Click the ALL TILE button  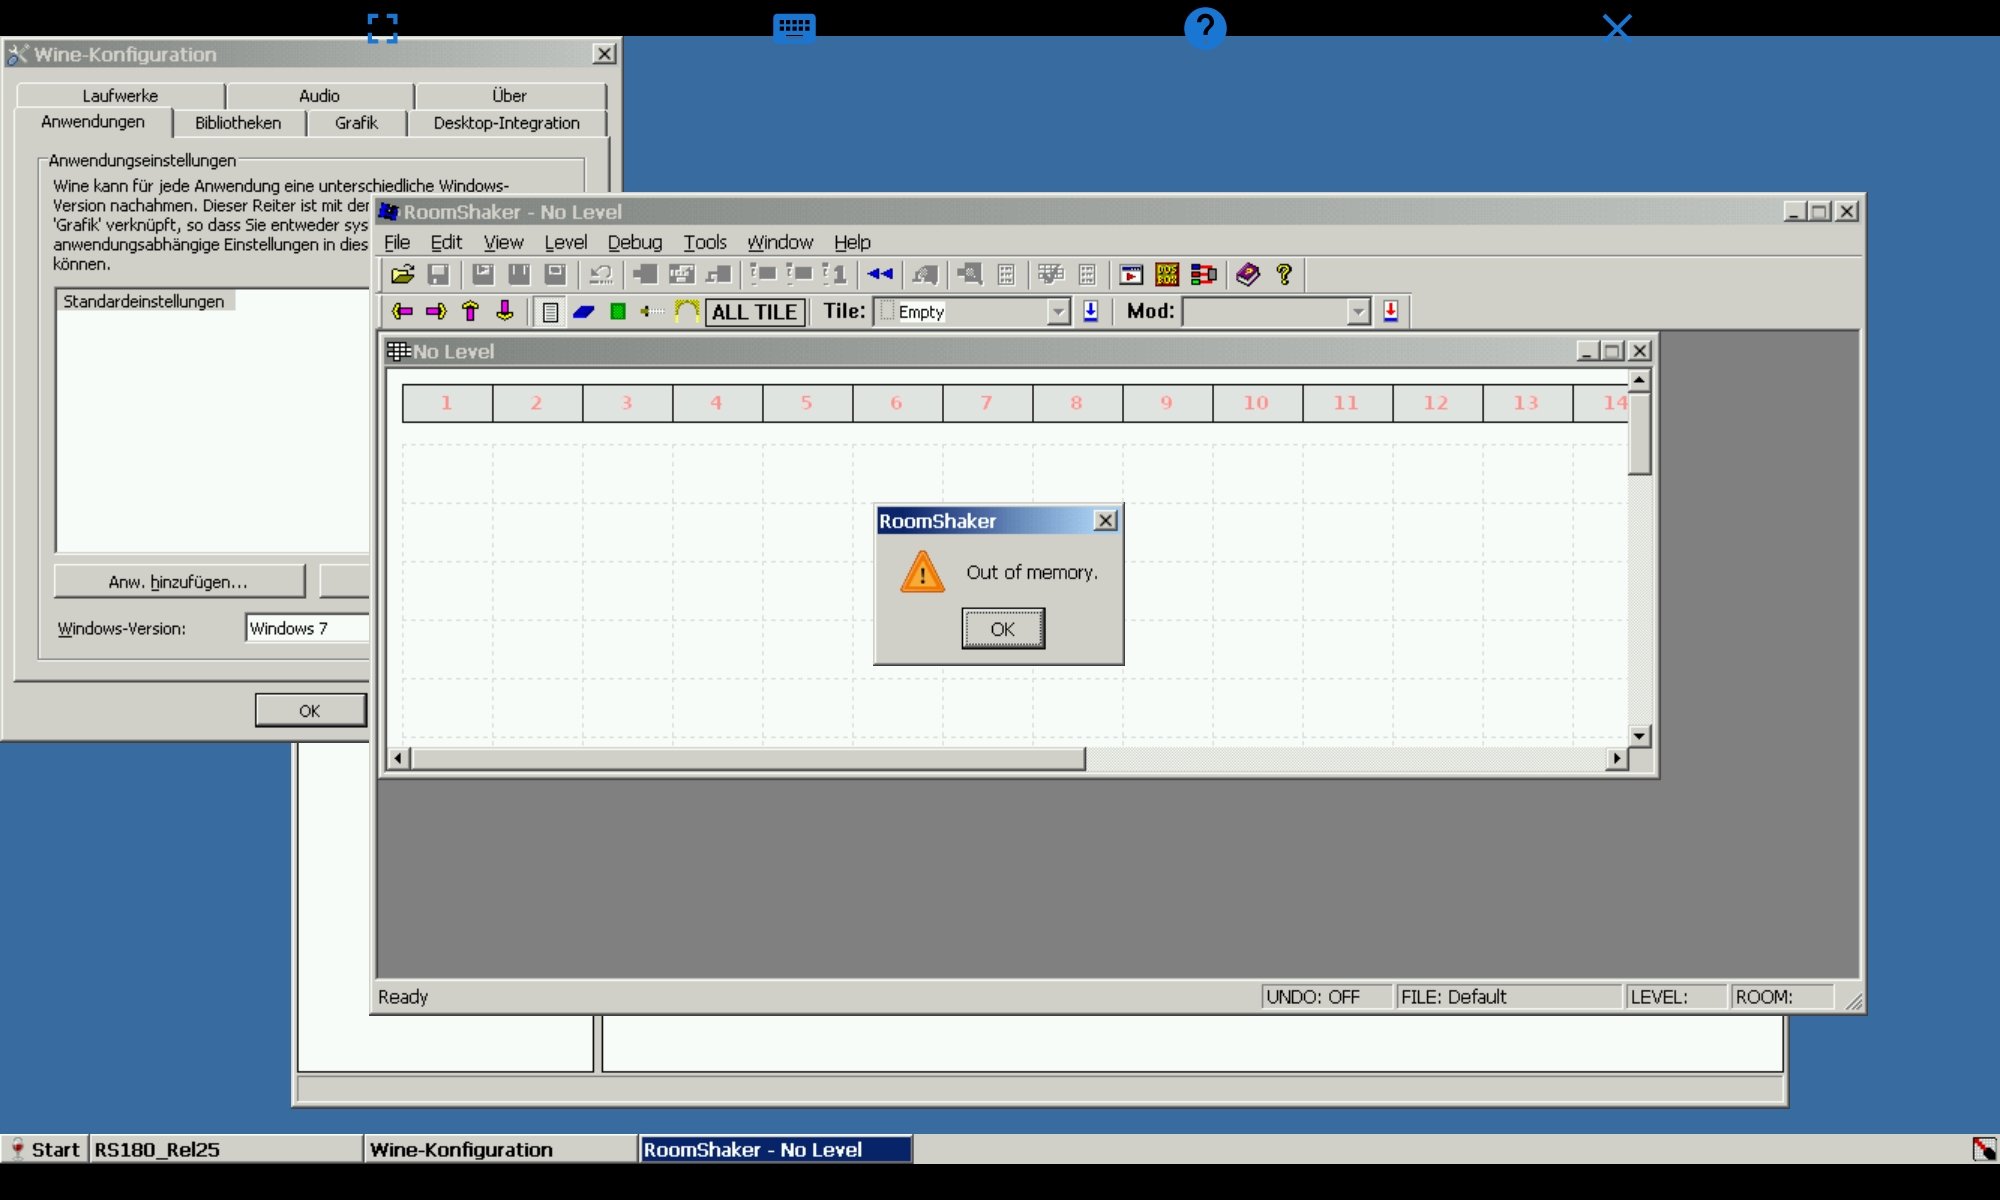(755, 312)
